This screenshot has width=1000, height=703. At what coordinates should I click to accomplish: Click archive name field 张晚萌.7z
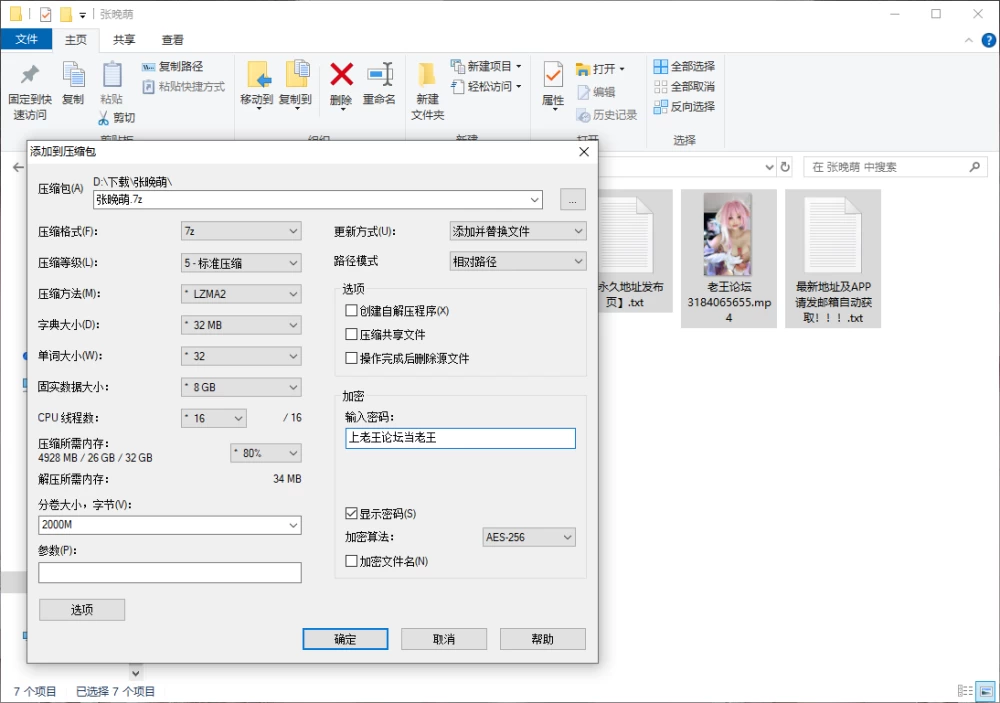(x=318, y=200)
